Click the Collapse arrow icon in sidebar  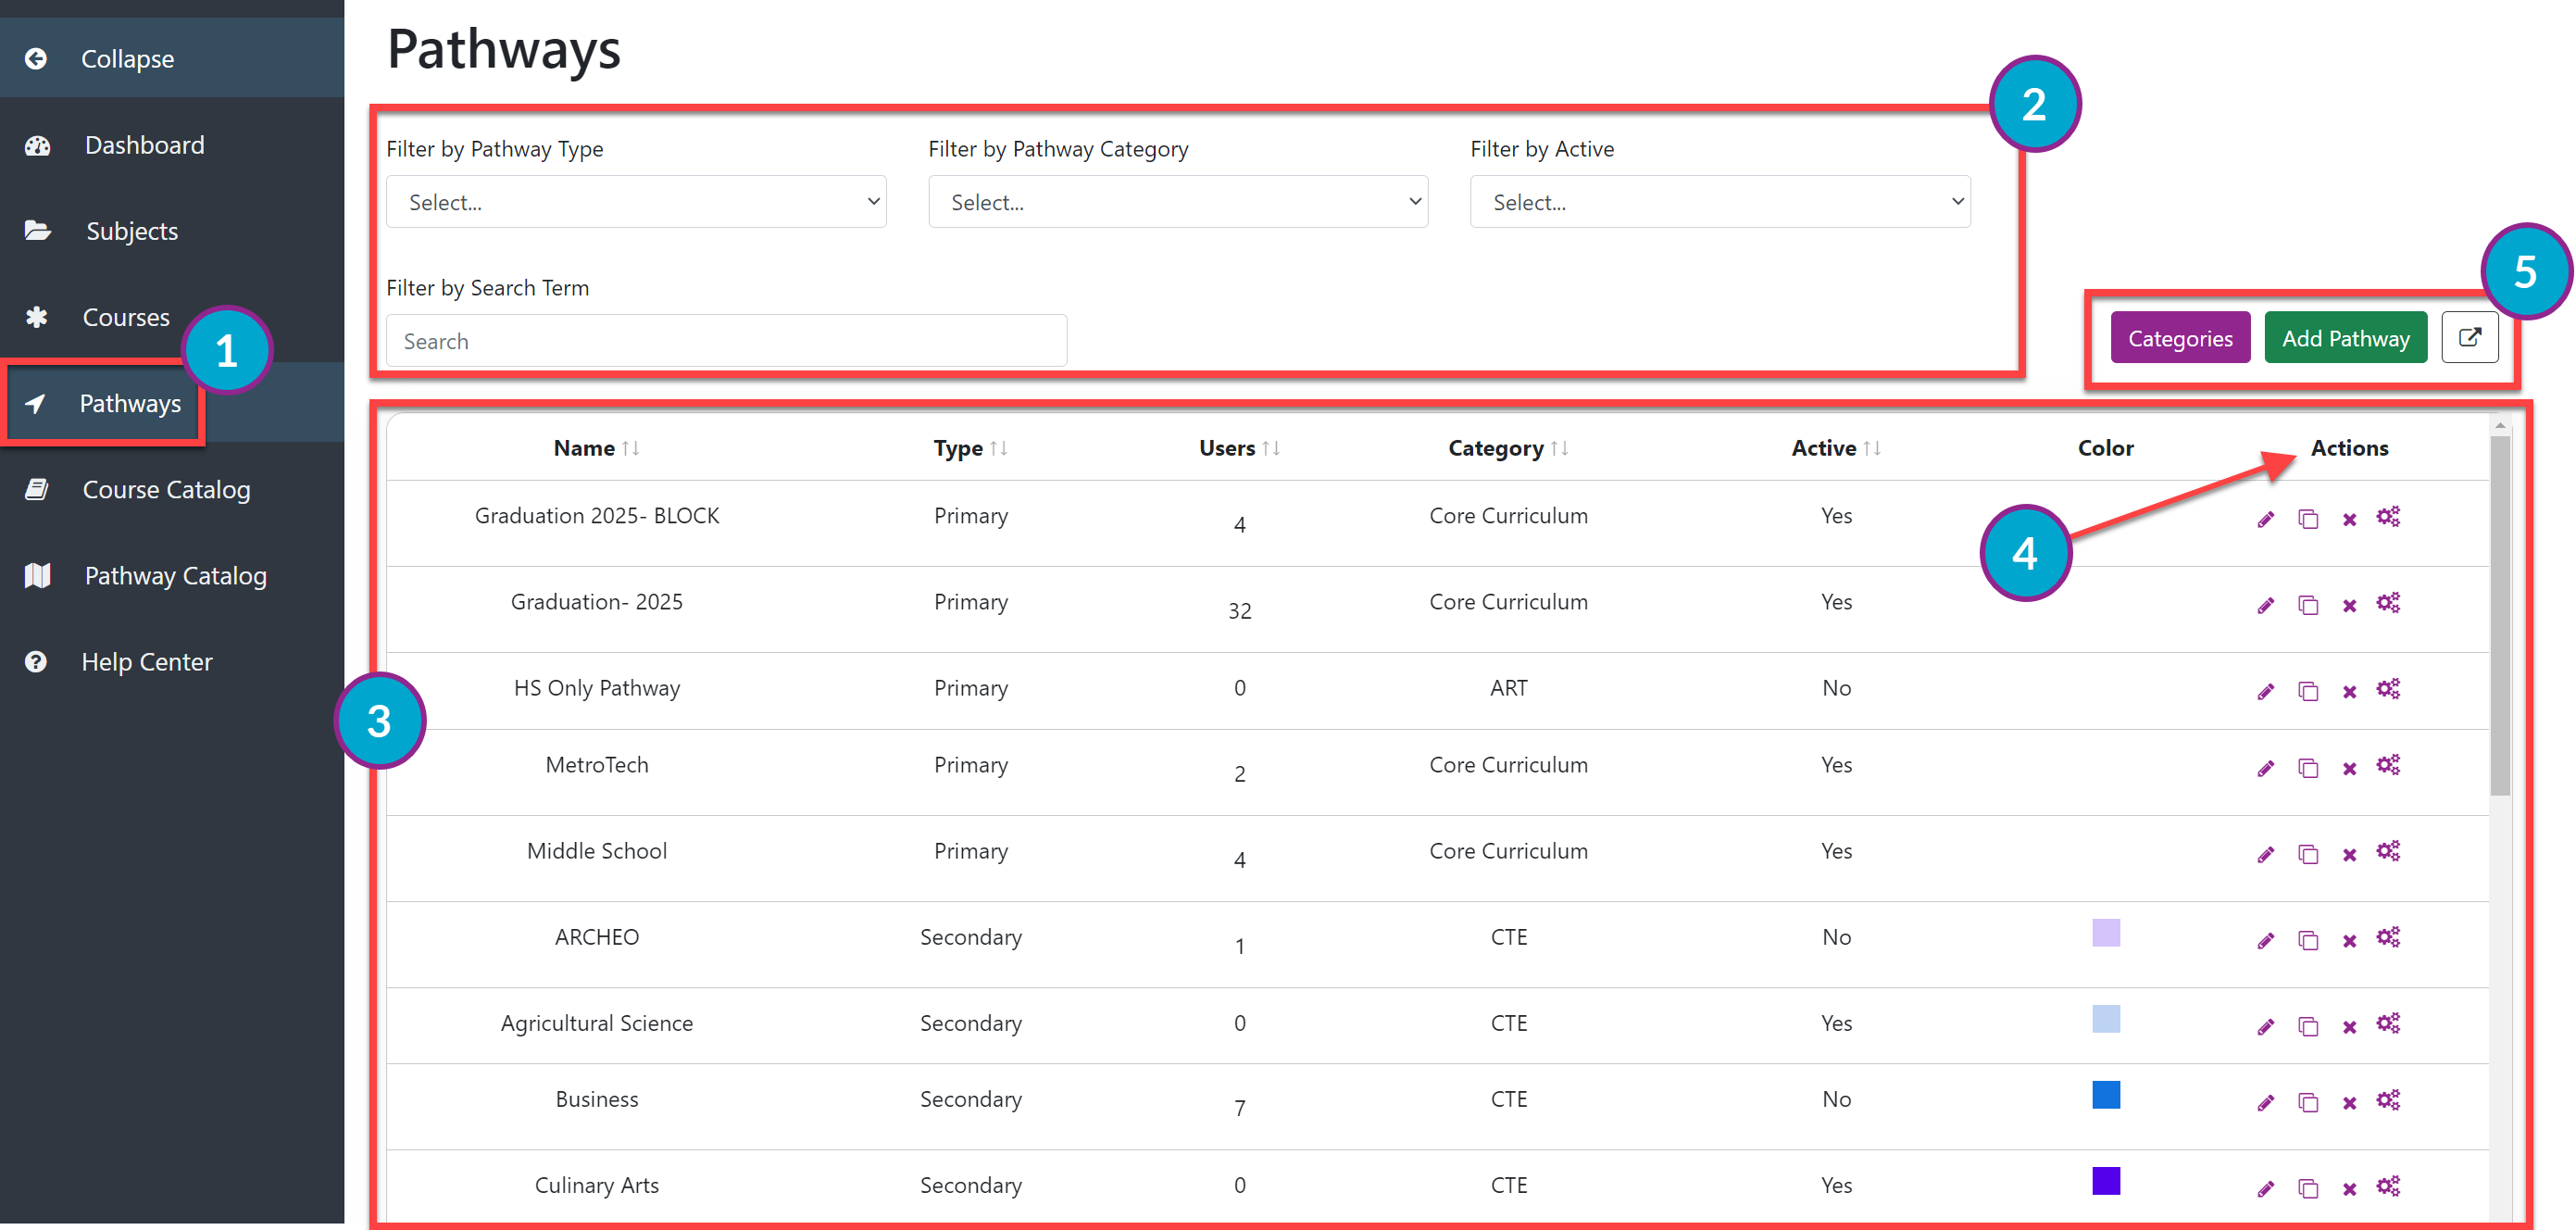coord(36,59)
